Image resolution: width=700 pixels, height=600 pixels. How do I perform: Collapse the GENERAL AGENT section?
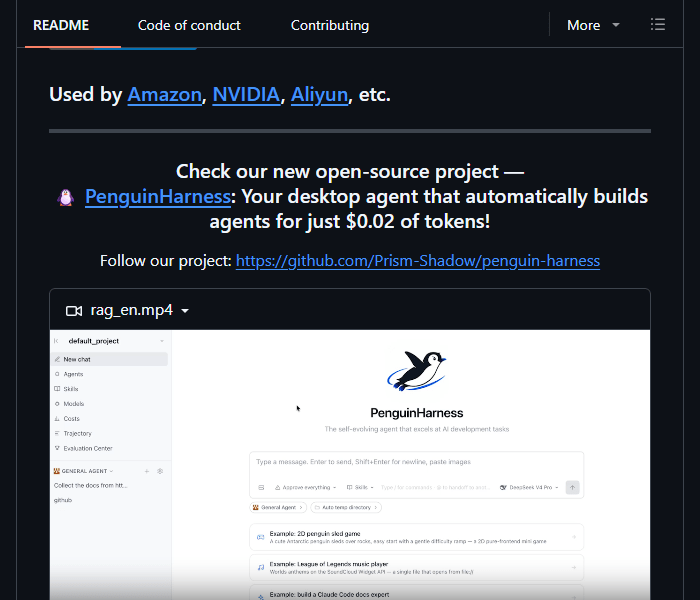pyautogui.click(x=111, y=471)
